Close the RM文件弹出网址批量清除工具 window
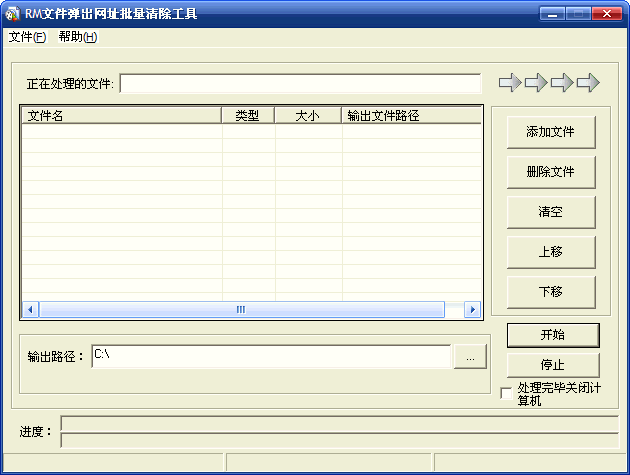Screen dimensions: 630x475 [607, 14]
